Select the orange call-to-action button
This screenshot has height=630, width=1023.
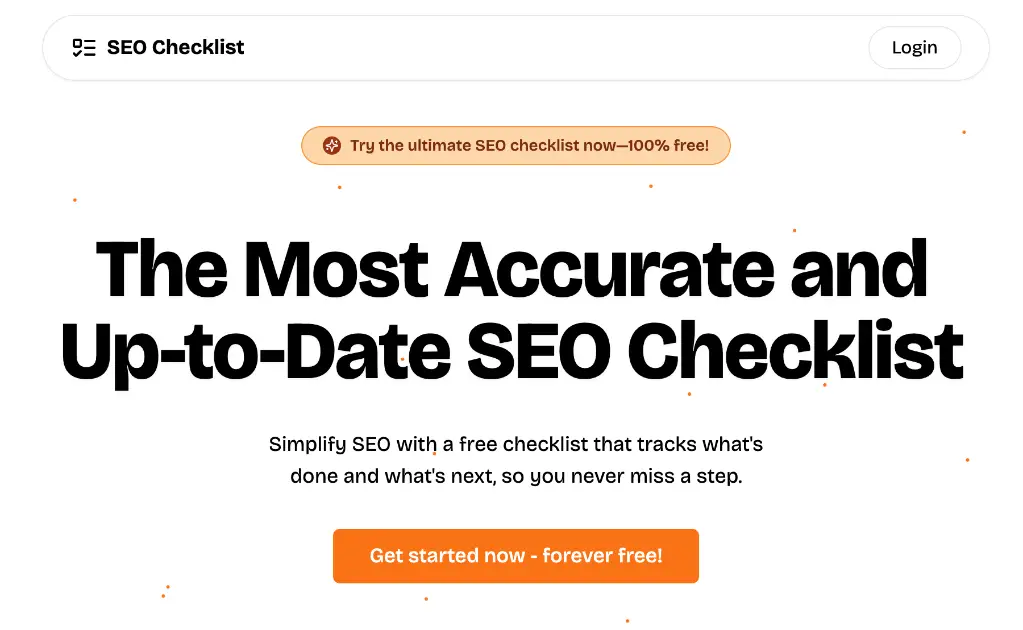(x=515, y=556)
